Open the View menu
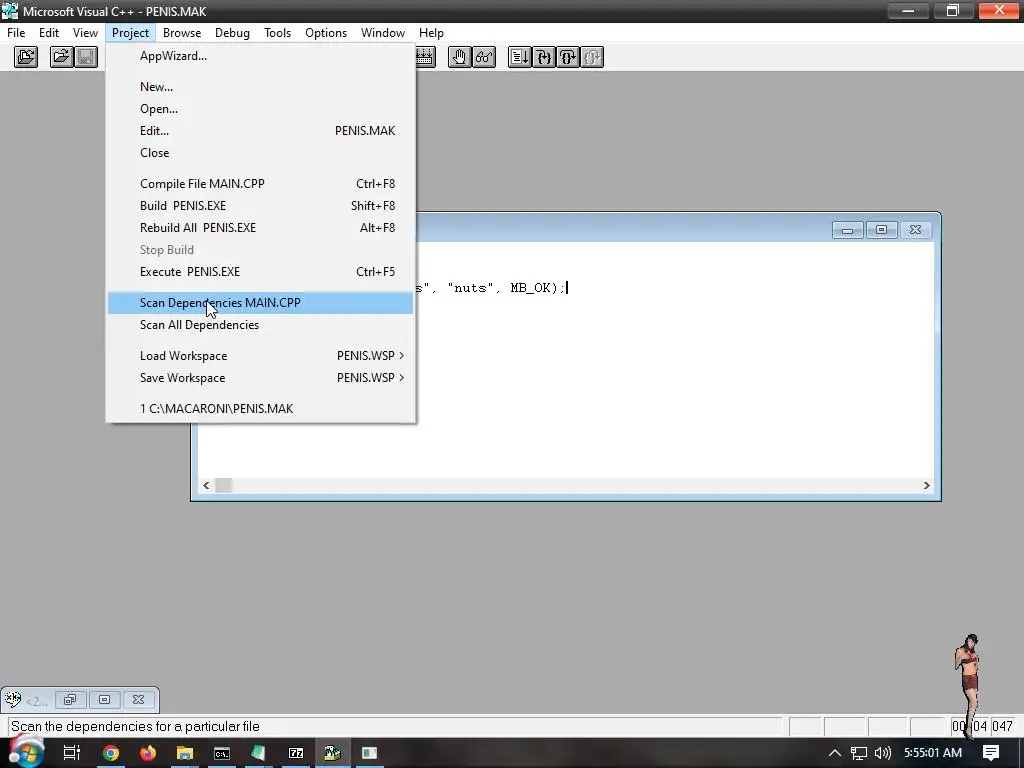Screen dimensions: 1024x768 (x=85, y=33)
